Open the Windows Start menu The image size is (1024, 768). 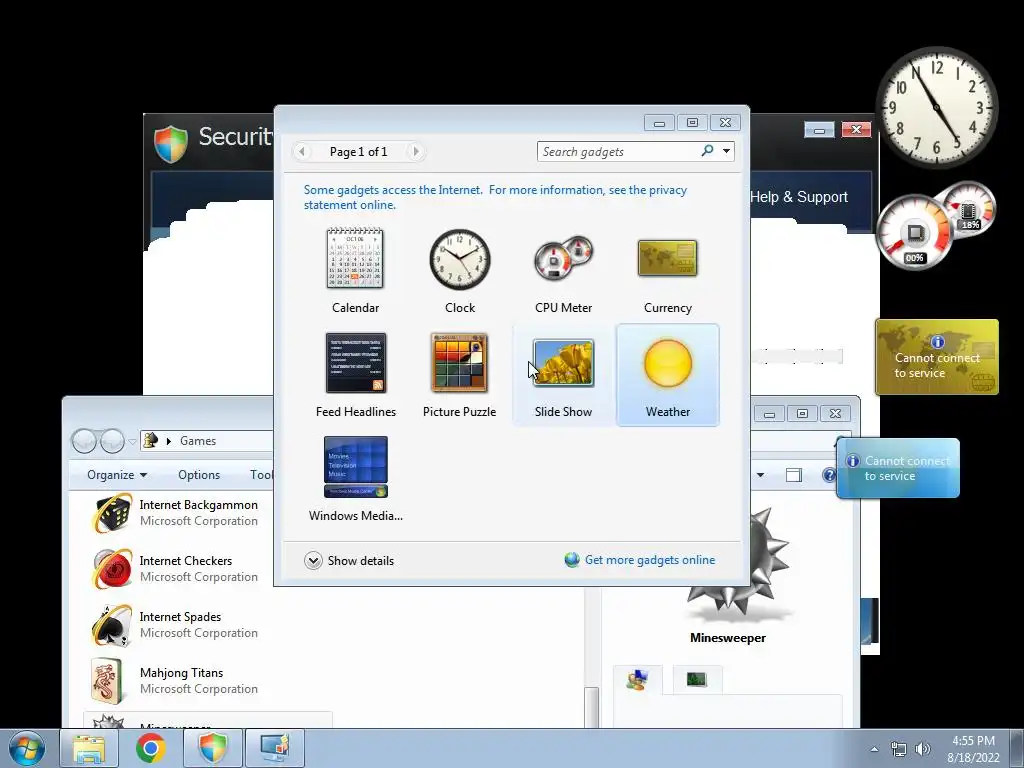pos(27,748)
